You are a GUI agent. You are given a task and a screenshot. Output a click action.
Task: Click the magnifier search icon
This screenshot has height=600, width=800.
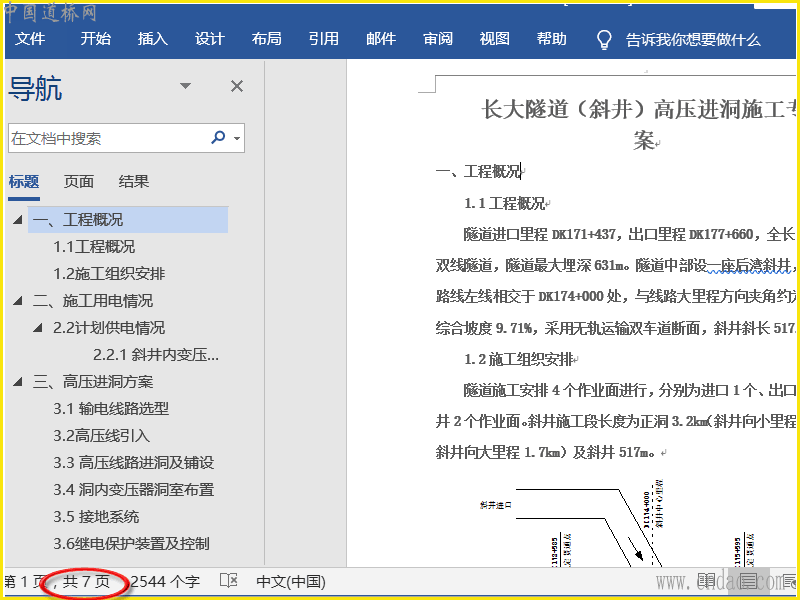[218, 137]
